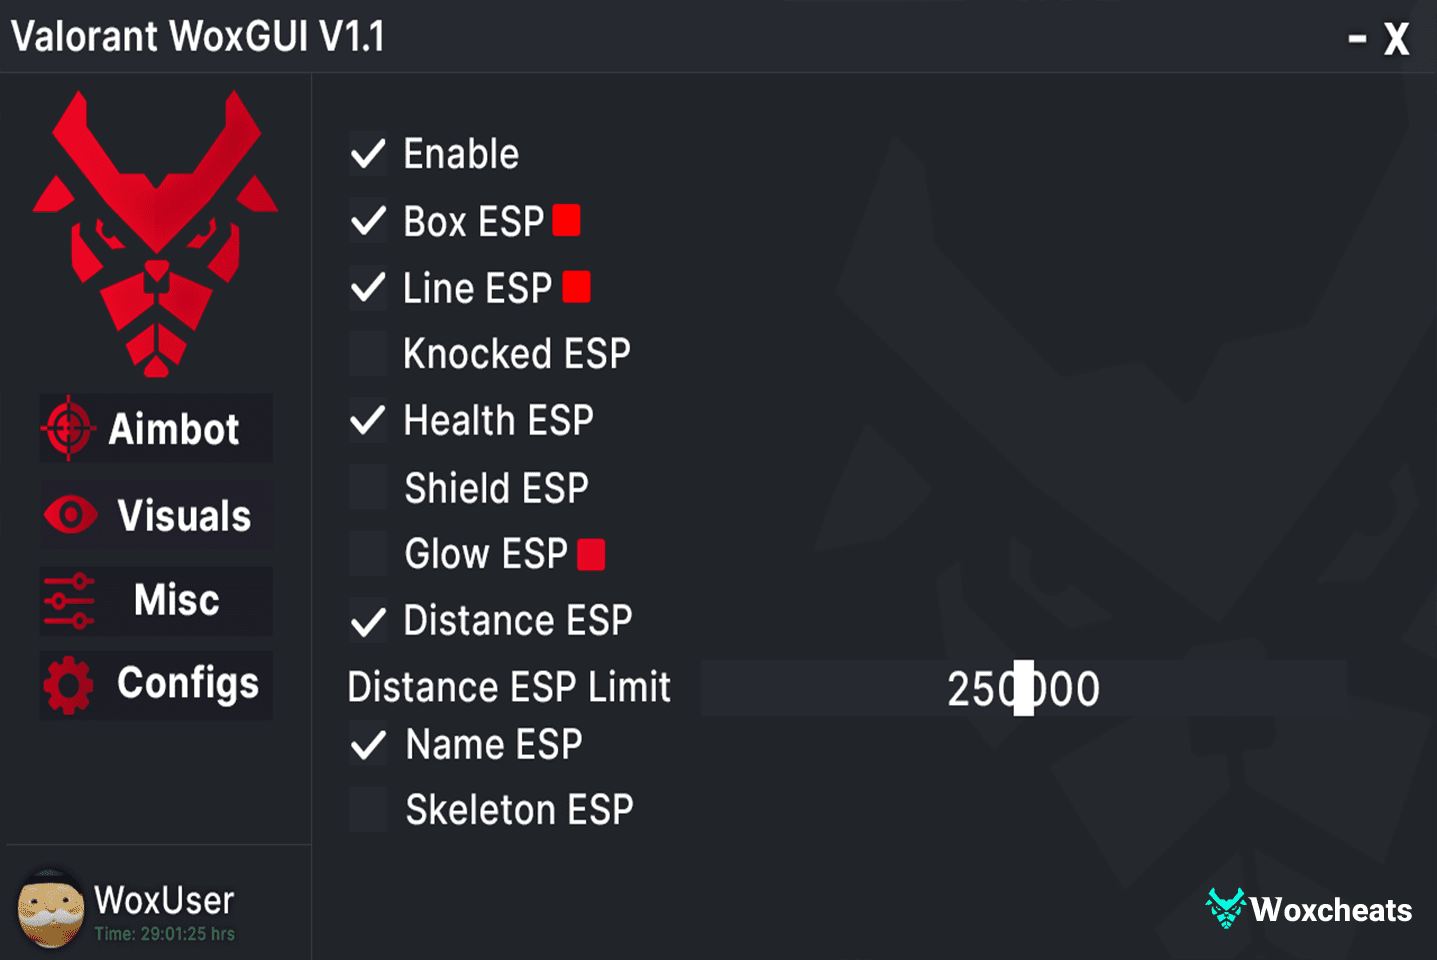Viewport: 1437px width, 960px height.
Task: Minimize the WoxGUI window
Action: click(1357, 40)
